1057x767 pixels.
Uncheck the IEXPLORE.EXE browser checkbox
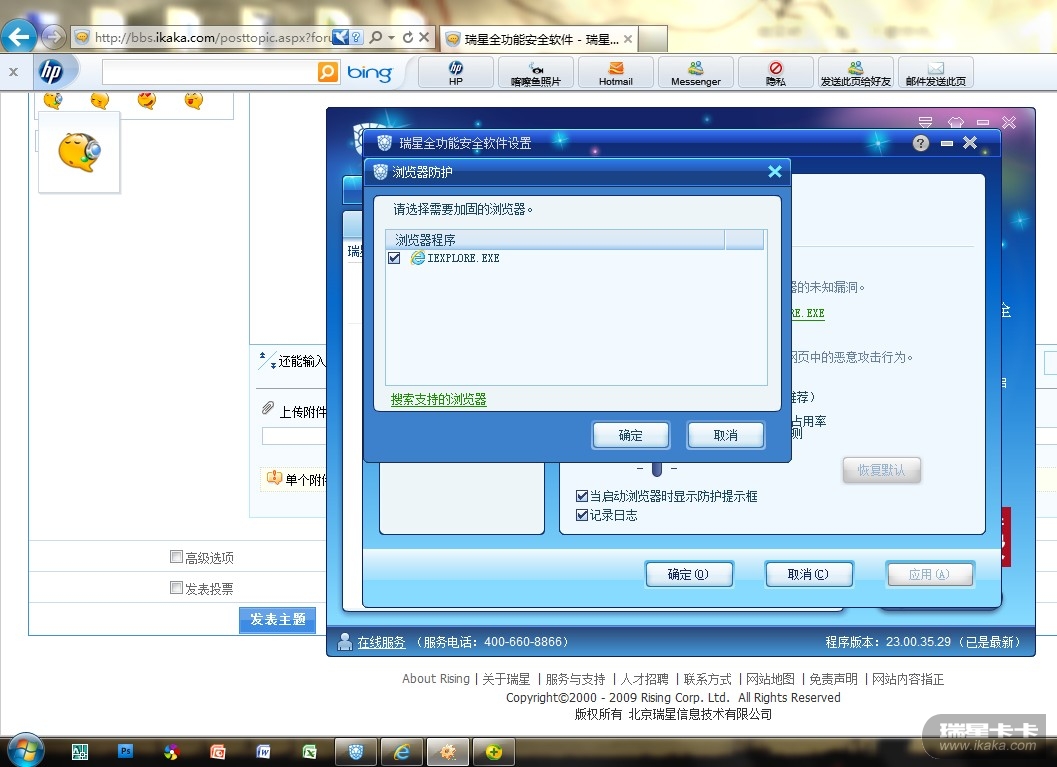click(x=394, y=258)
